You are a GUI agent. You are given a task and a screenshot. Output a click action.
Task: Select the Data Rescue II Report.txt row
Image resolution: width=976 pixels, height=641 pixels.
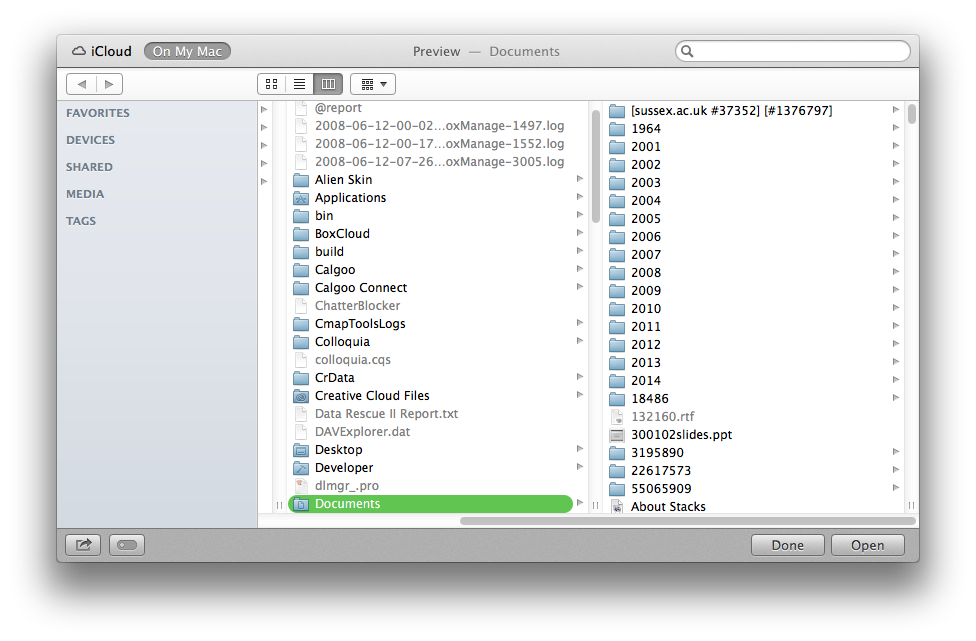tap(438, 414)
